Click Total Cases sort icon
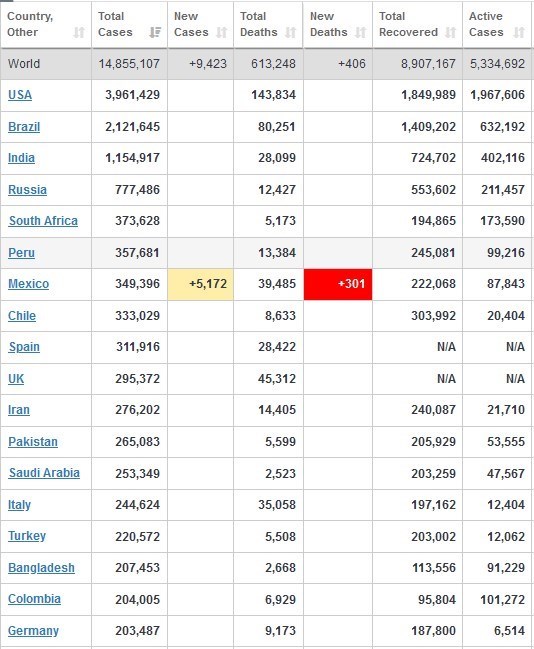 [155, 32]
